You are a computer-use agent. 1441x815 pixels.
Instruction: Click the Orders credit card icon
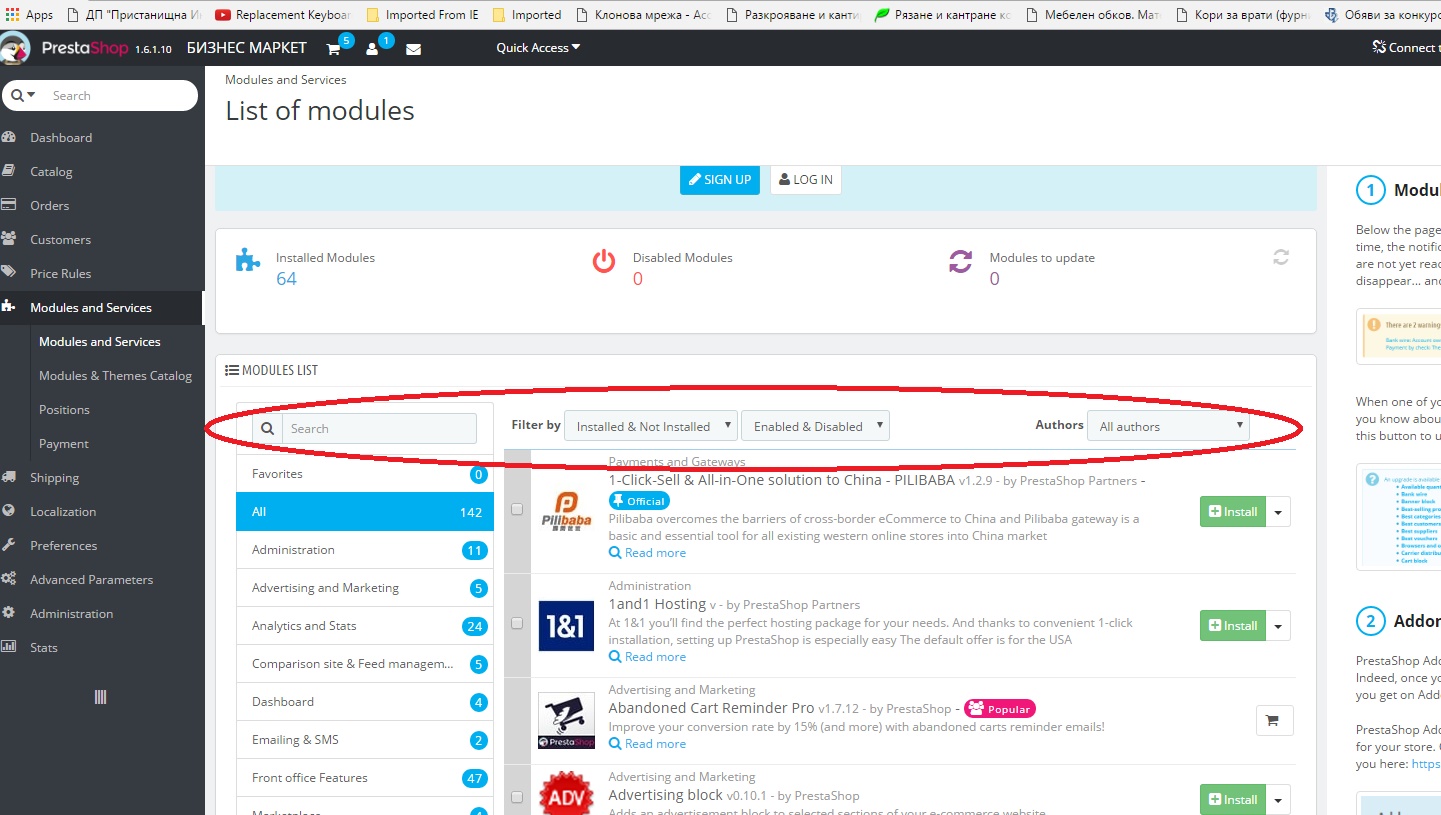(9, 205)
